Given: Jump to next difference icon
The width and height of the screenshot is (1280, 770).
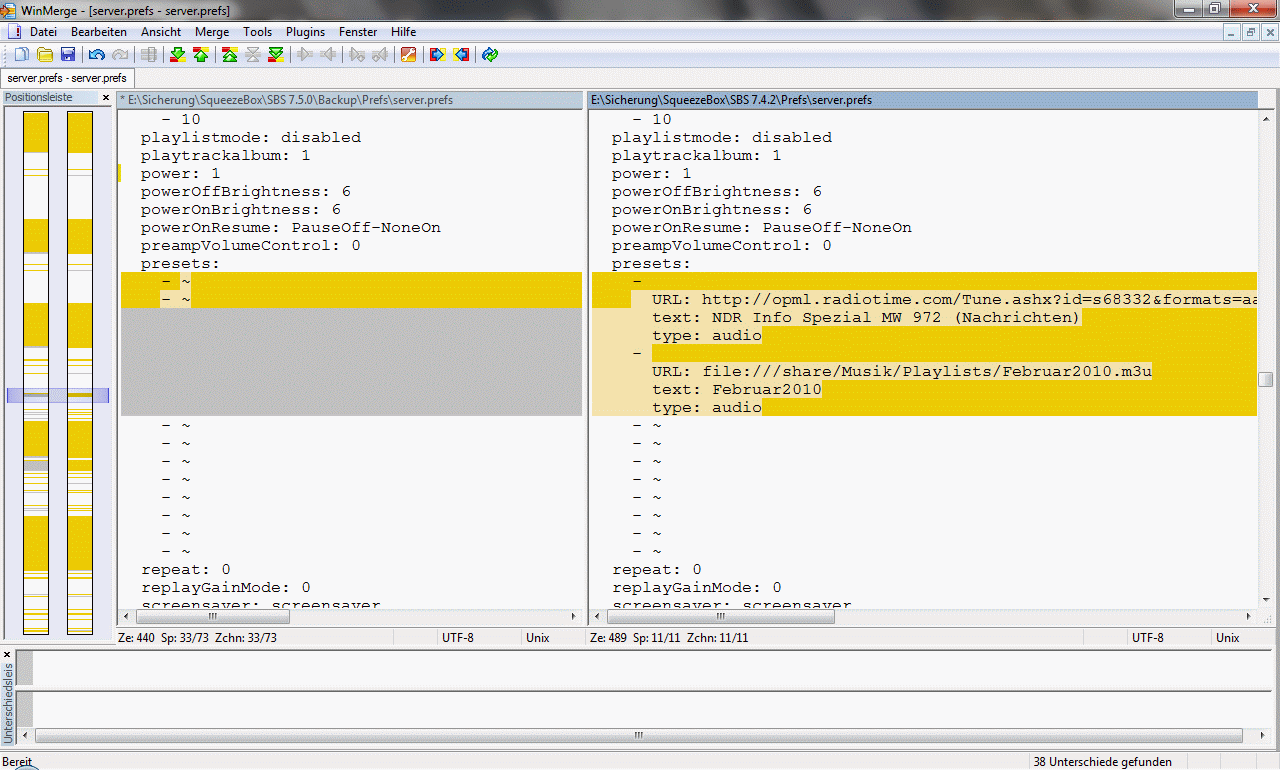Looking at the screenshot, I should 177,55.
